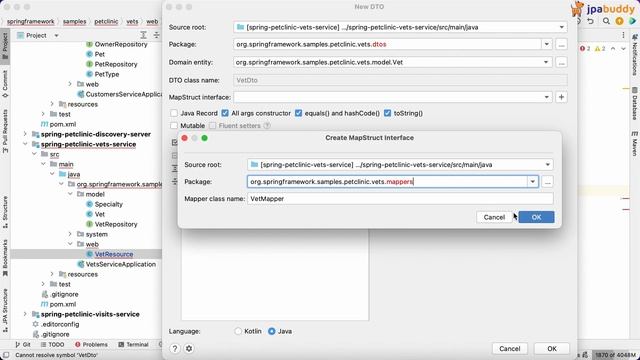Image resolution: width=640 pixels, height=360 pixels.
Task: Click OK in New DTO dialog
Action: tap(552, 349)
